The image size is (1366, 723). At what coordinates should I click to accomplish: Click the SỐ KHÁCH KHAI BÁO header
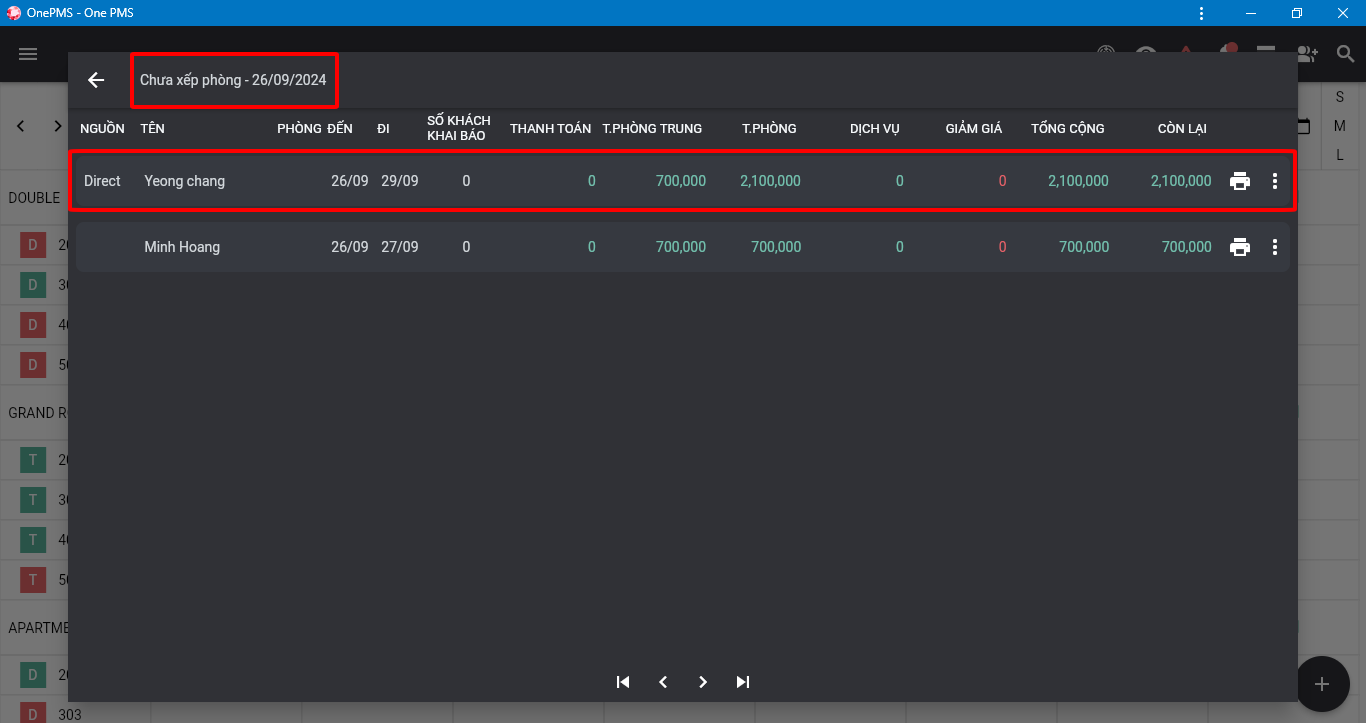(459, 128)
